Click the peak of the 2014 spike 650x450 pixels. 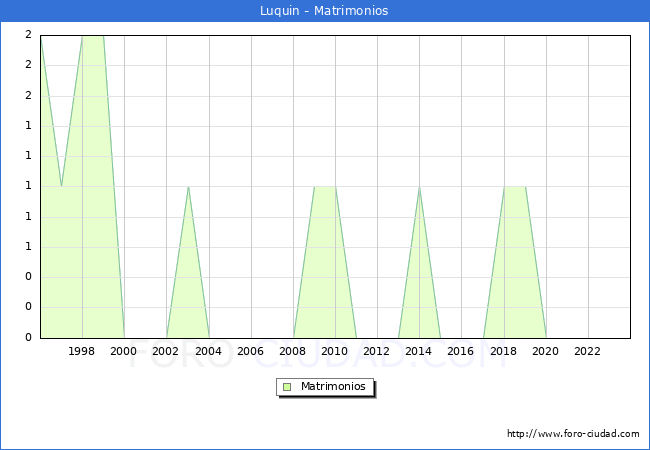coord(419,187)
